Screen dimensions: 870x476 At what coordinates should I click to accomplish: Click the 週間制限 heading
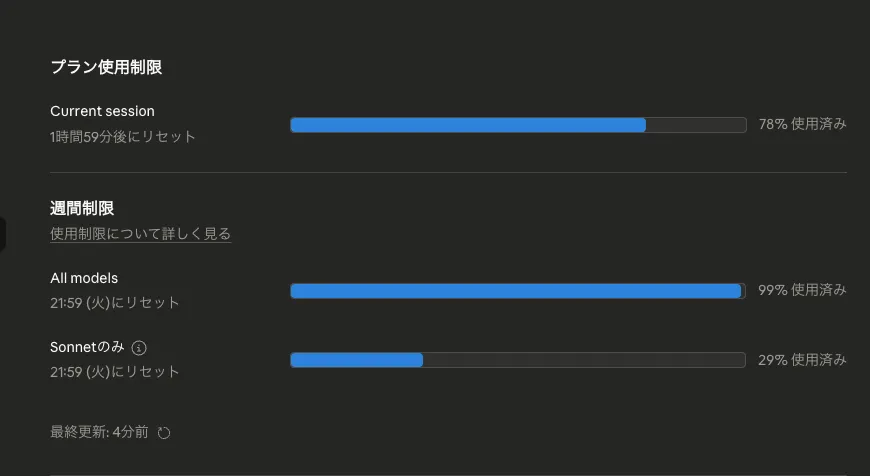pyautogui.click(x=82, y=209)
